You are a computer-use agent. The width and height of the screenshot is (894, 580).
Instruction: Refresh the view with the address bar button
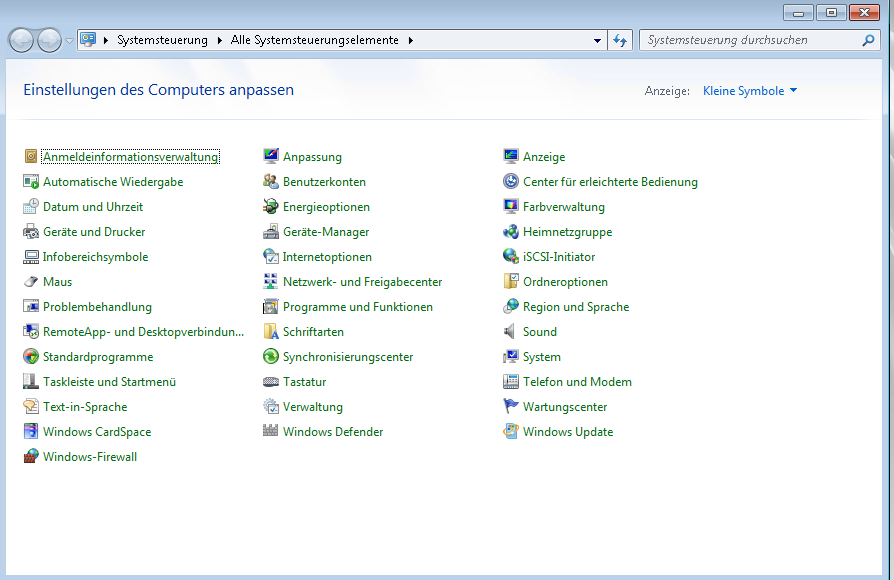pyautogui.click(x=620, y=40)
